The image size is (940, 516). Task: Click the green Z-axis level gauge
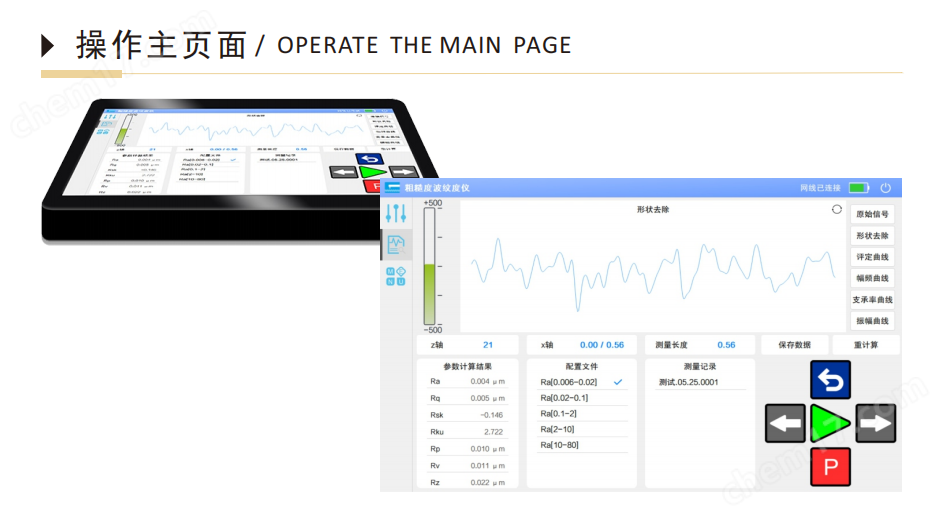[x=429, y=267]
